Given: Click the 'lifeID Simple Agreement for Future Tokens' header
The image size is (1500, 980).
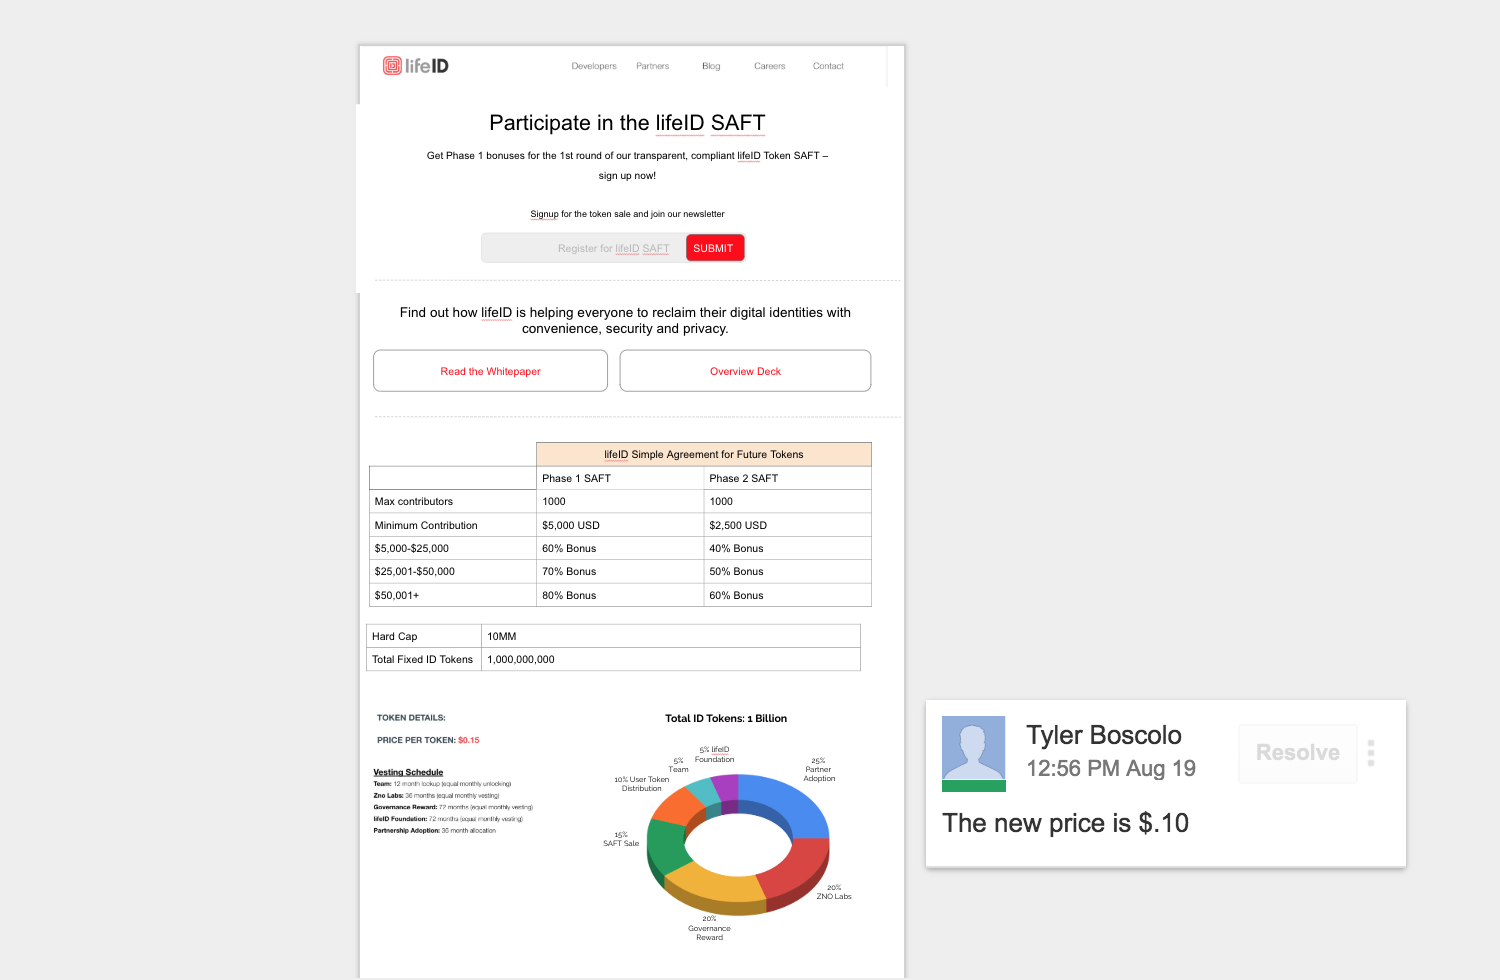Looking at the screenshot, I should [x=704, y=454].
